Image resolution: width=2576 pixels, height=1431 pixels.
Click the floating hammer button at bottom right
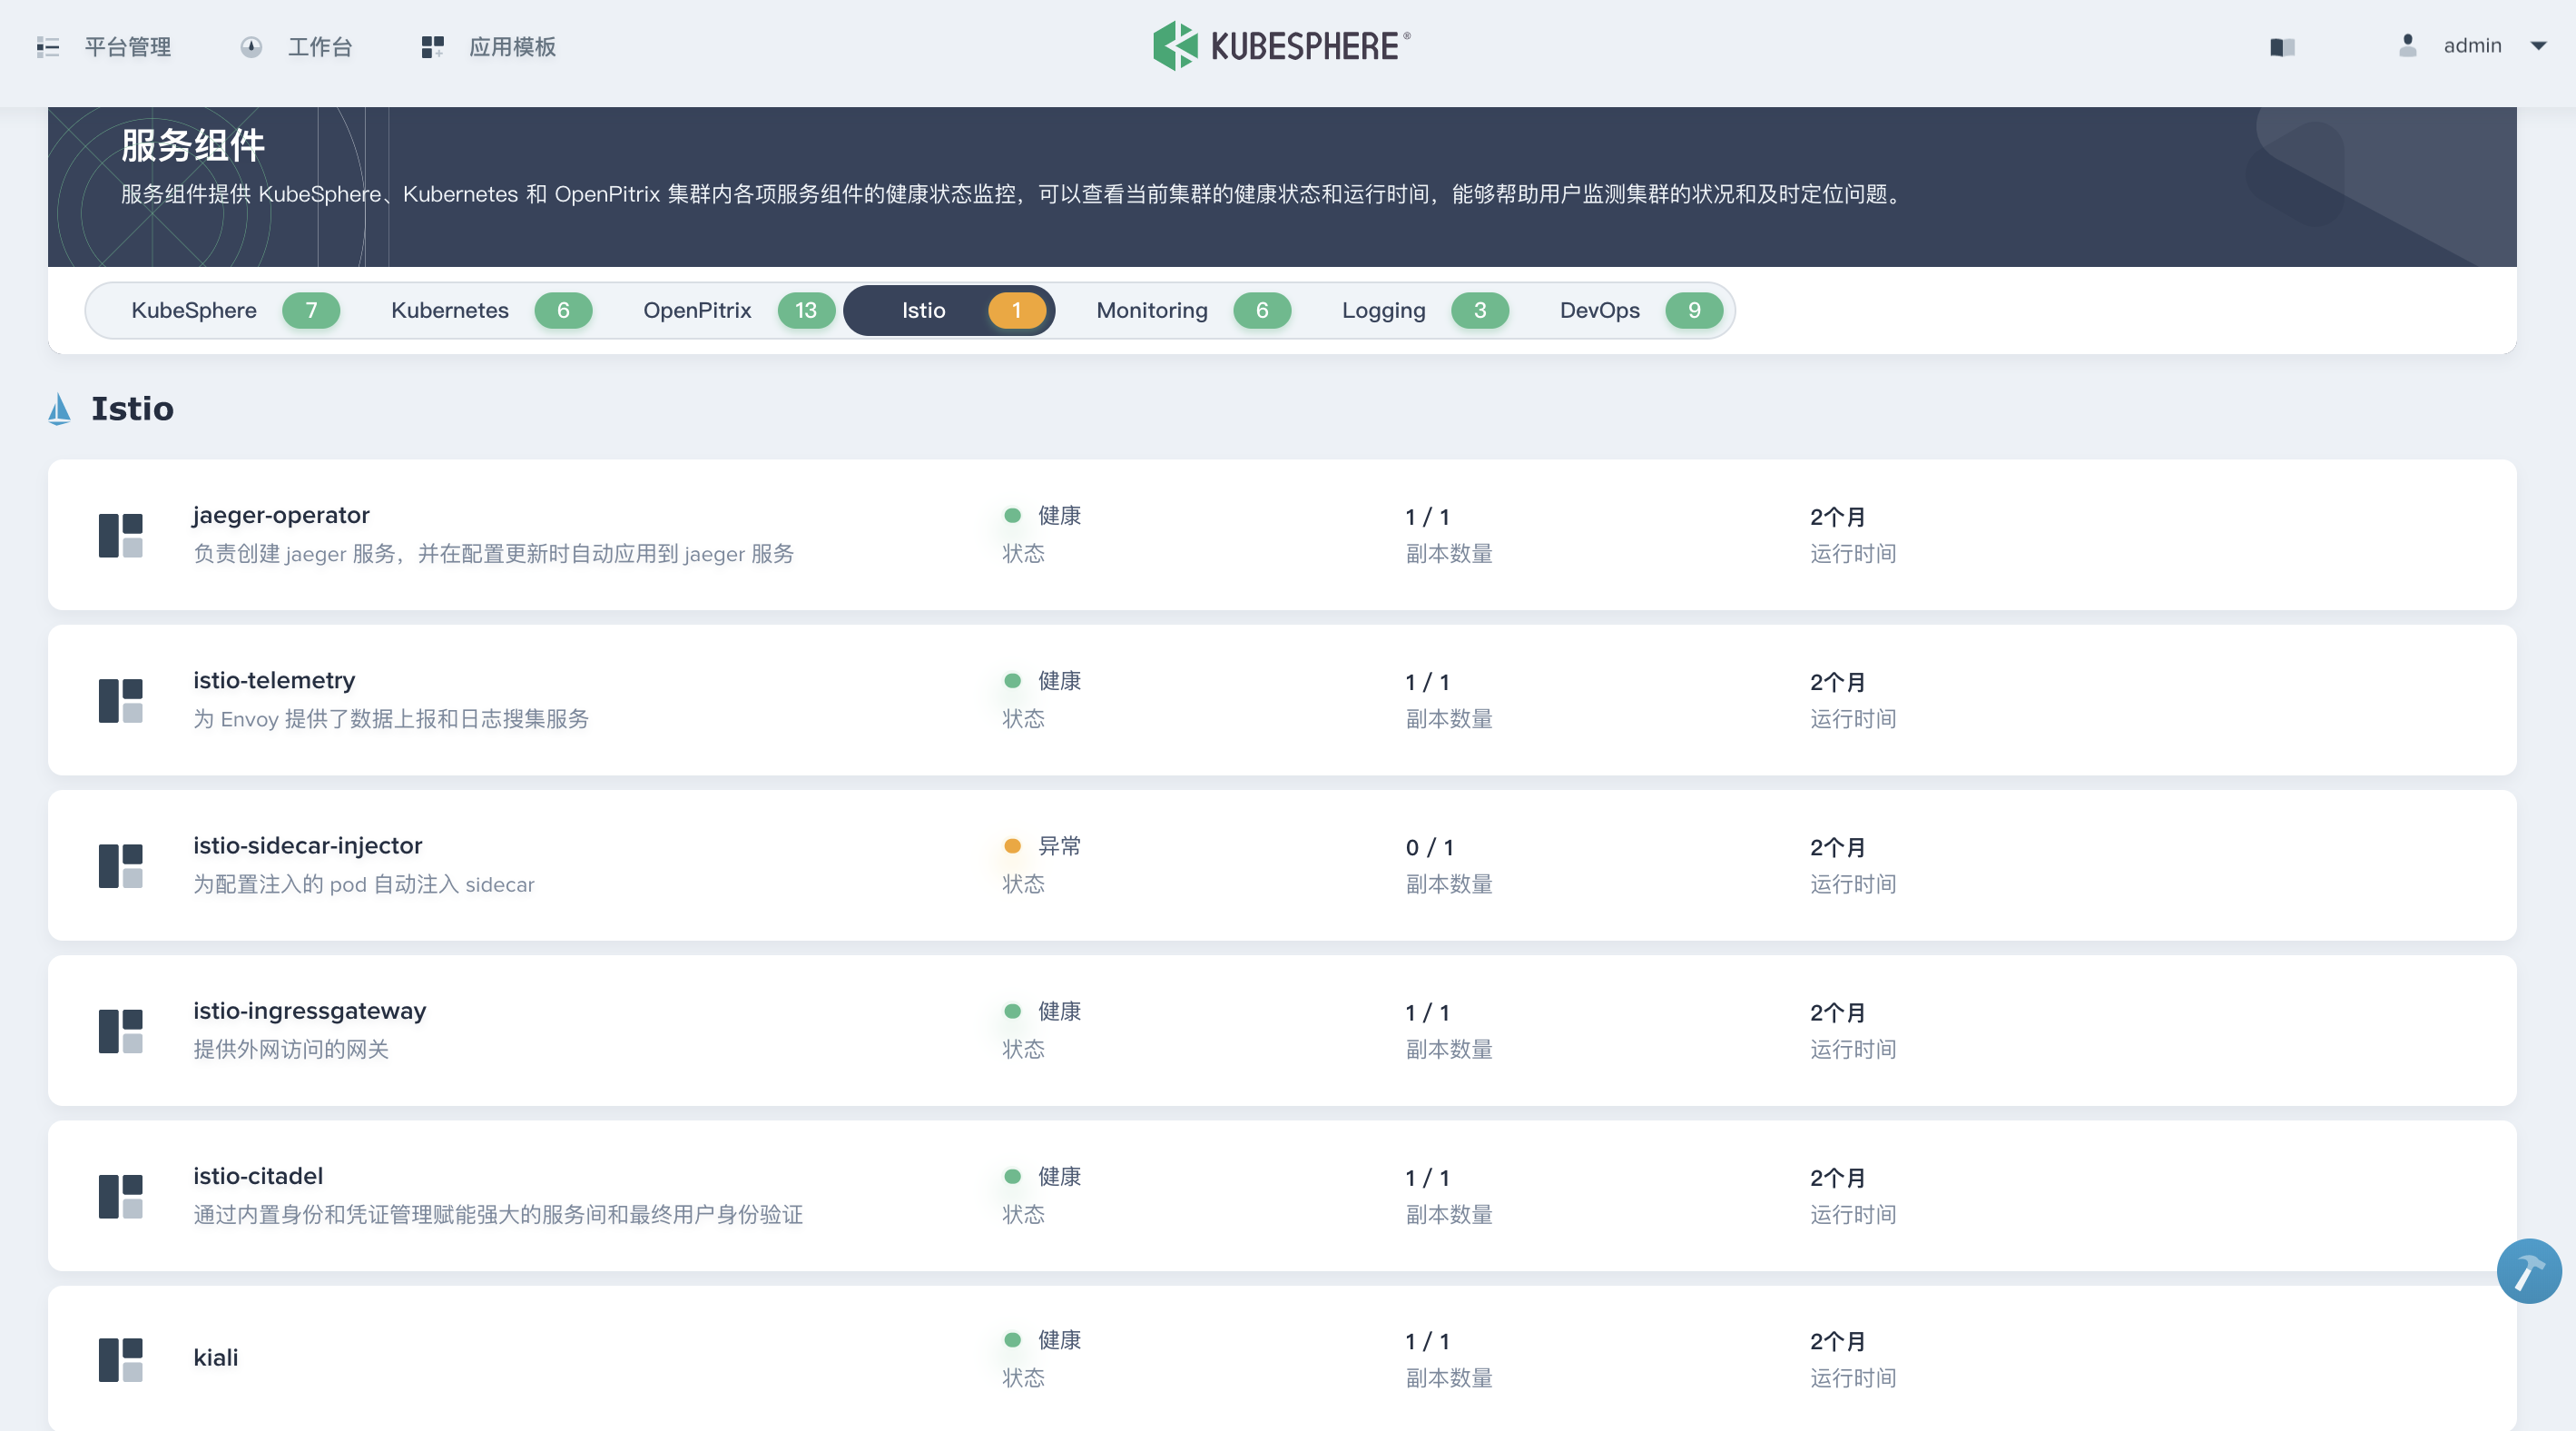tap(2528, 1271)
